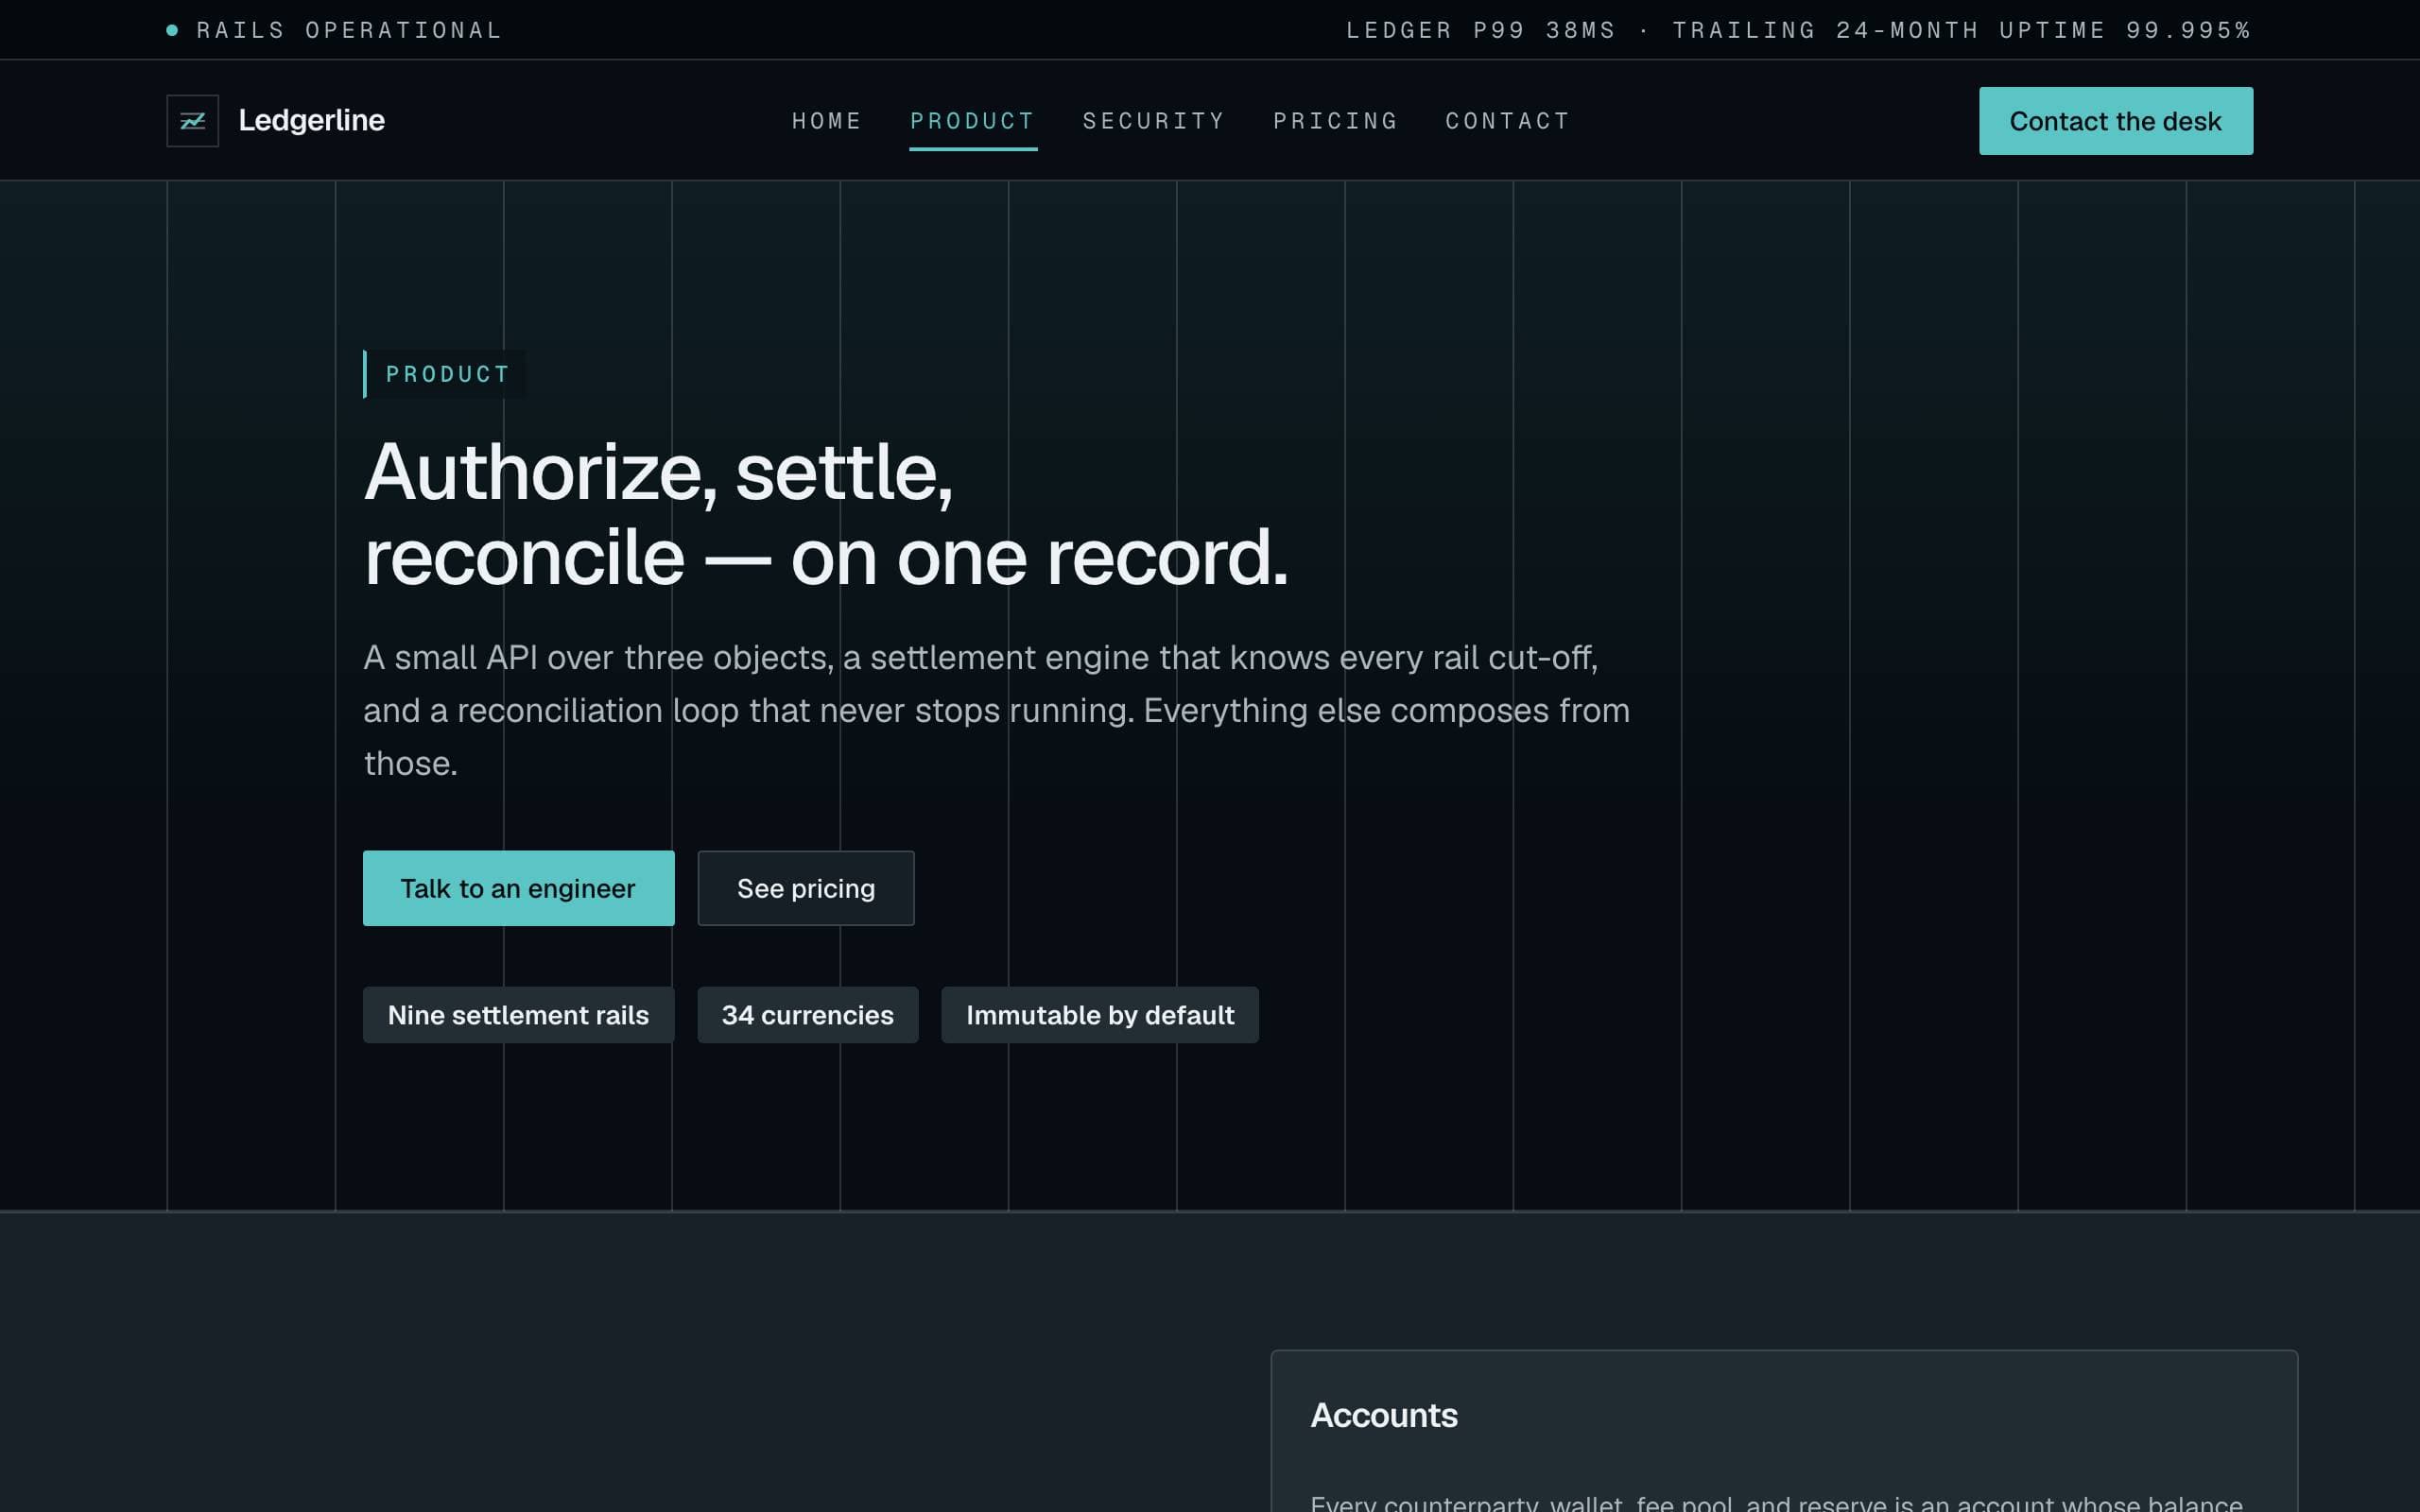Go to the Security nav item

(x=1154, y=121)
